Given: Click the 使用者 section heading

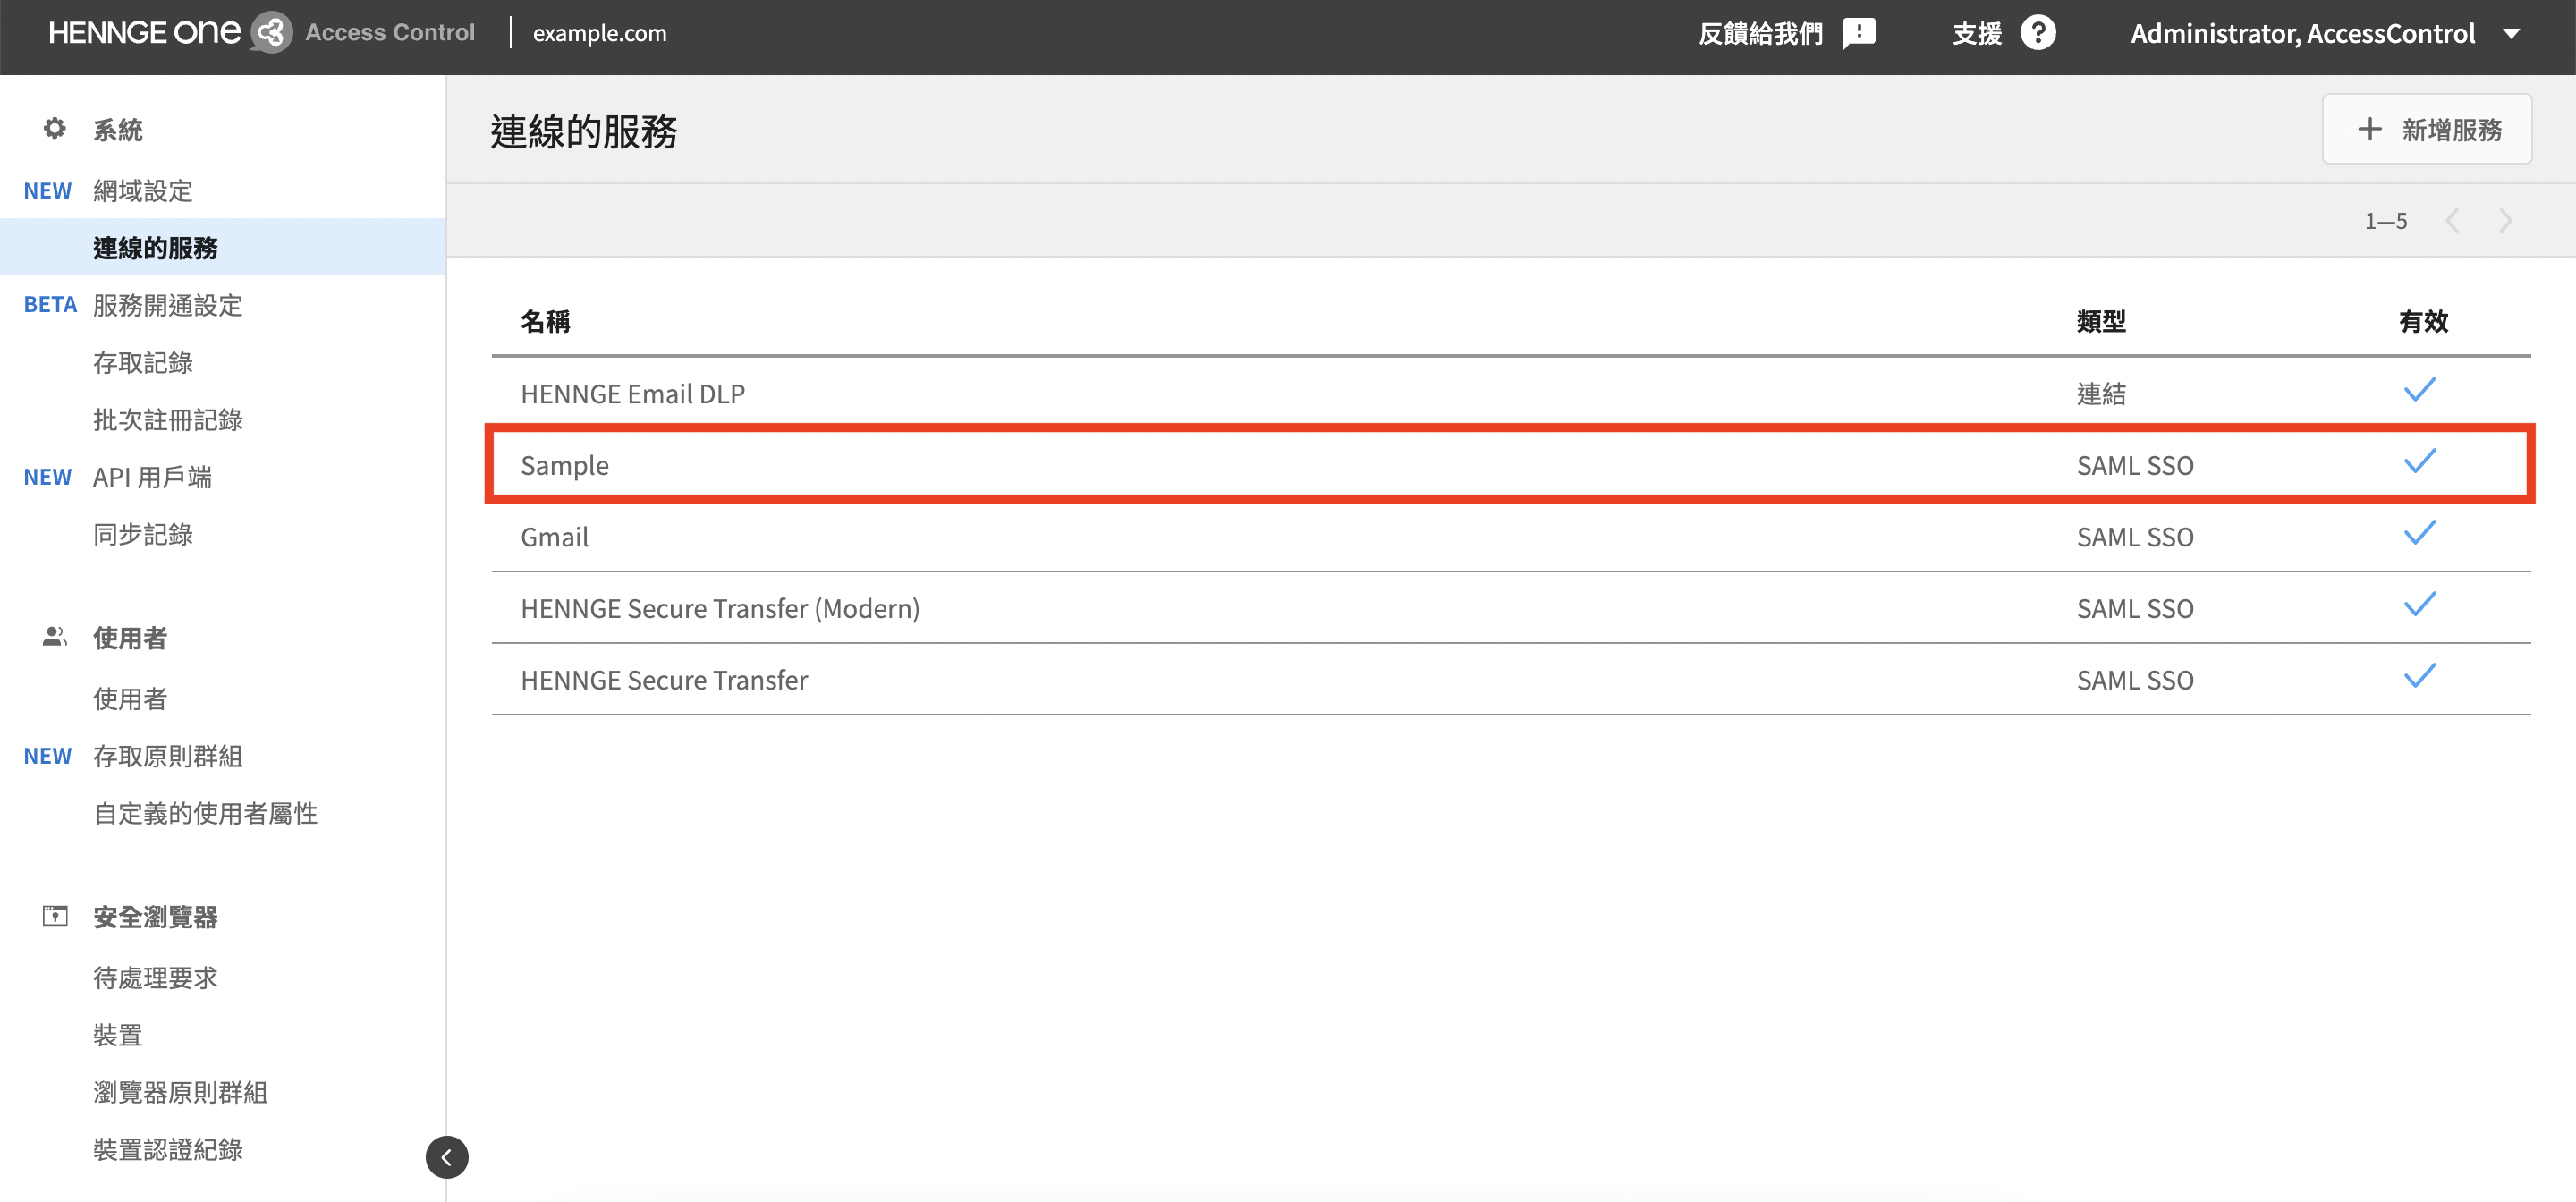Looking at the screenshot, I should tap(130, 637).
